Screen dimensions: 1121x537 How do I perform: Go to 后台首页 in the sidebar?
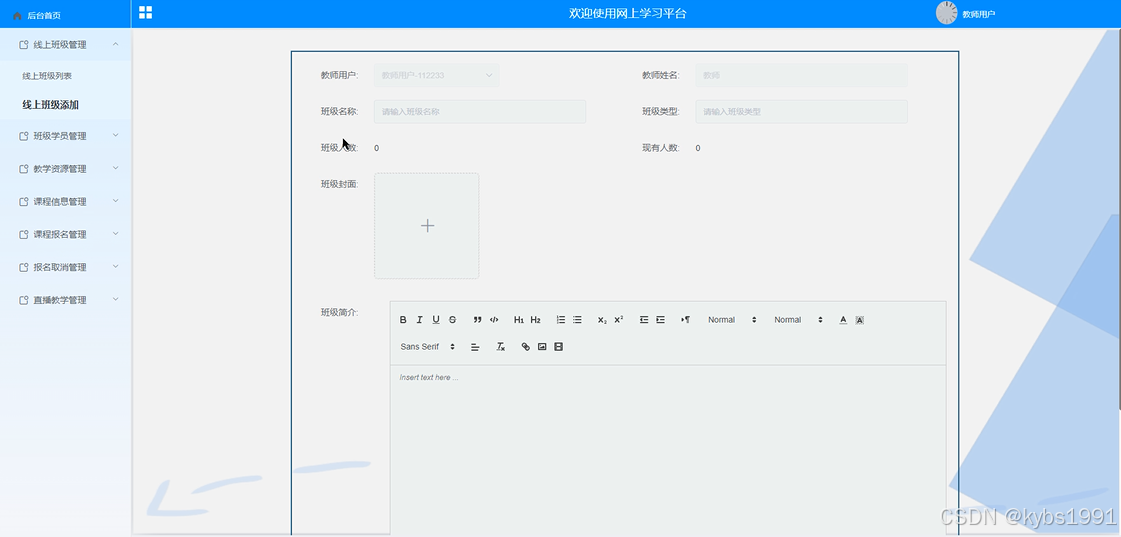pos(44,15)
